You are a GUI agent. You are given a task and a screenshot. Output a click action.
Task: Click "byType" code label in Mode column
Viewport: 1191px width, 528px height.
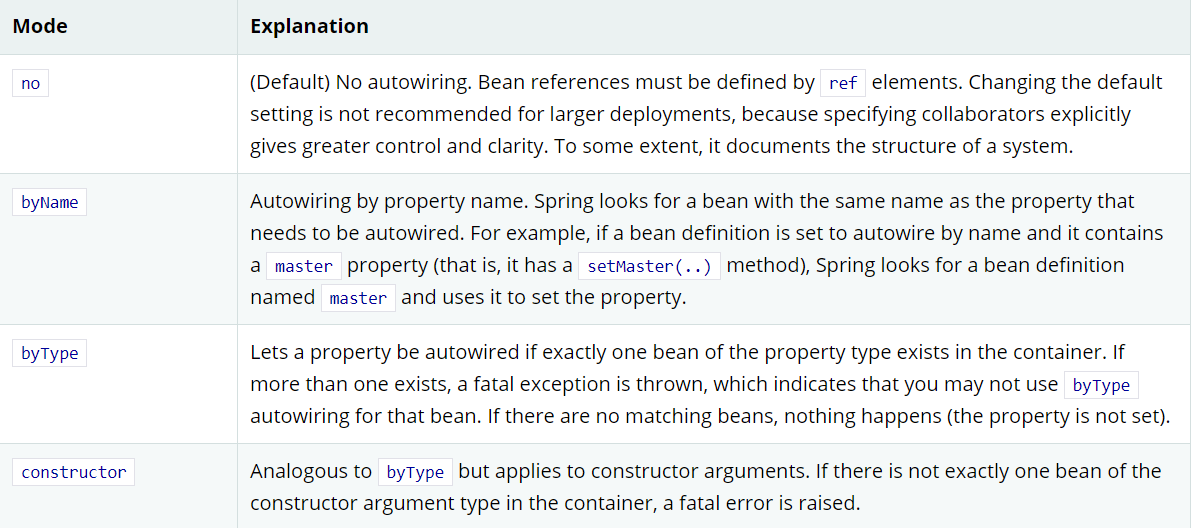50,354
